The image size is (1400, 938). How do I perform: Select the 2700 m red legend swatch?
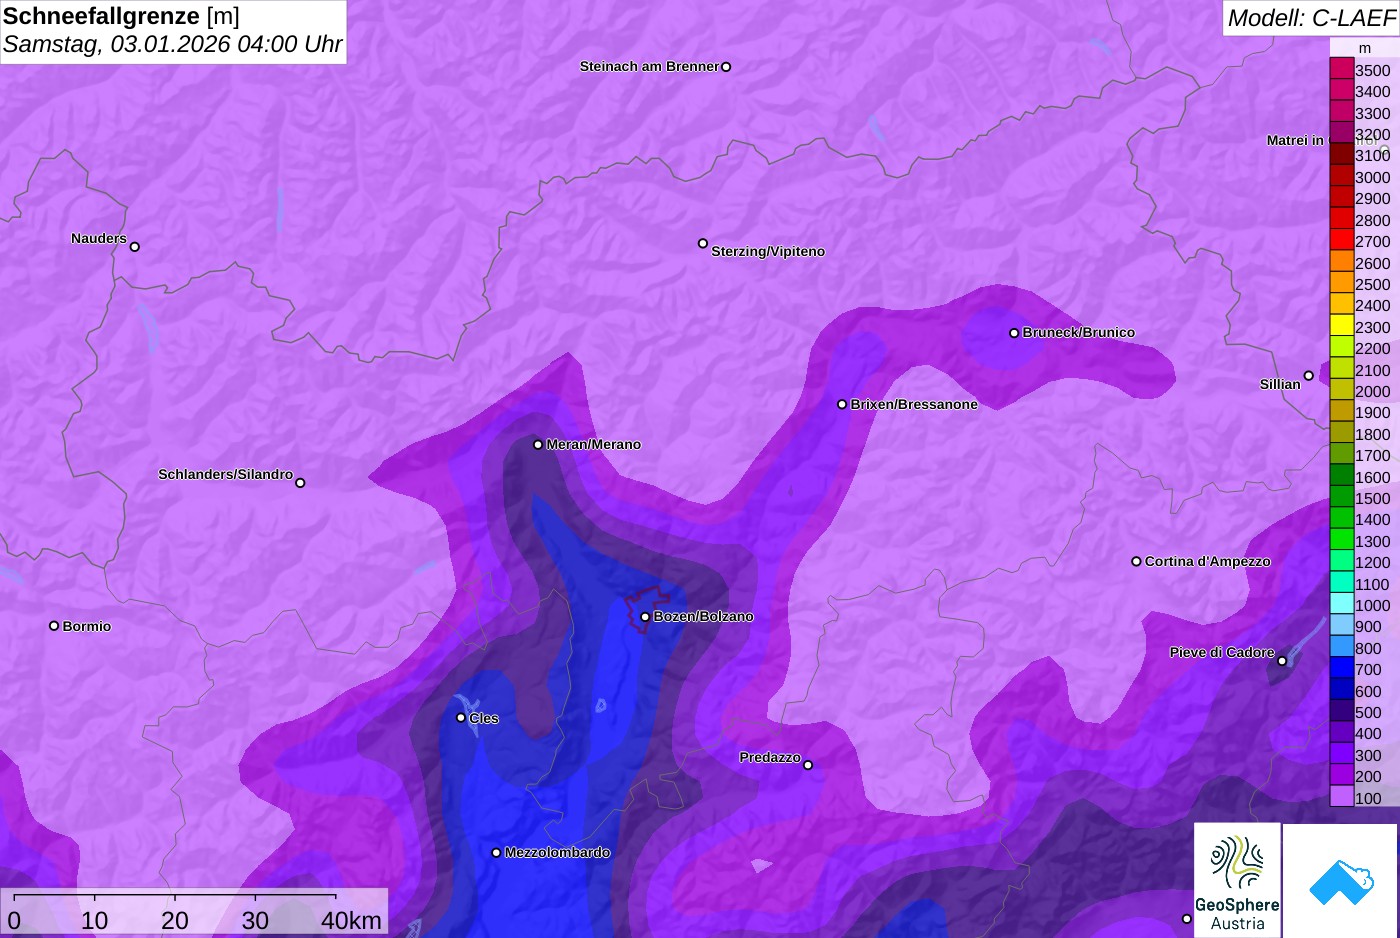[x=1341, y=240]
